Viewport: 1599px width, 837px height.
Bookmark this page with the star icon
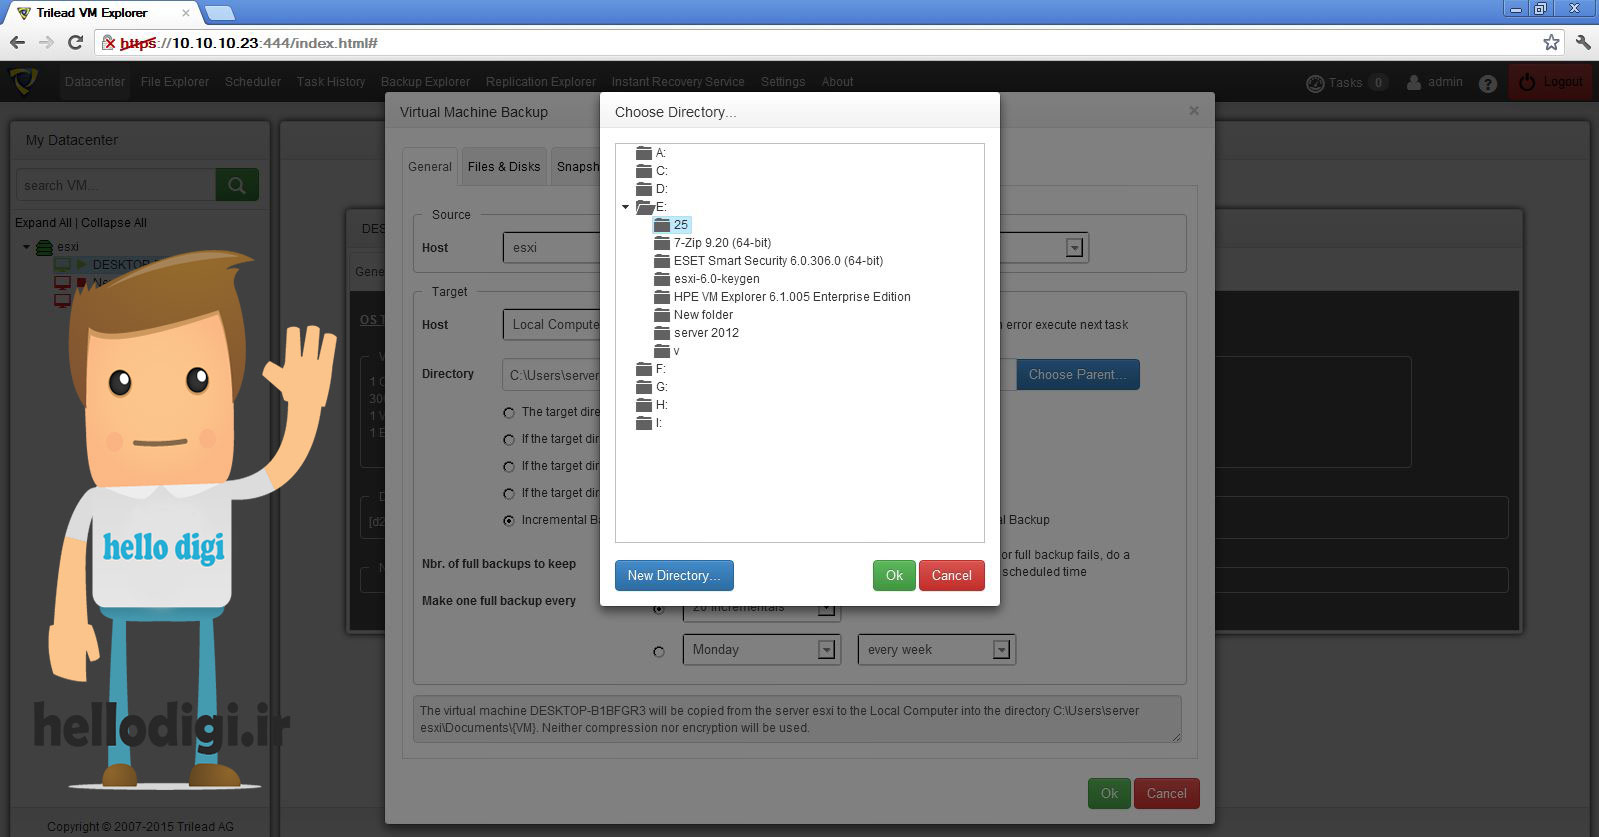click(1551, 42)
